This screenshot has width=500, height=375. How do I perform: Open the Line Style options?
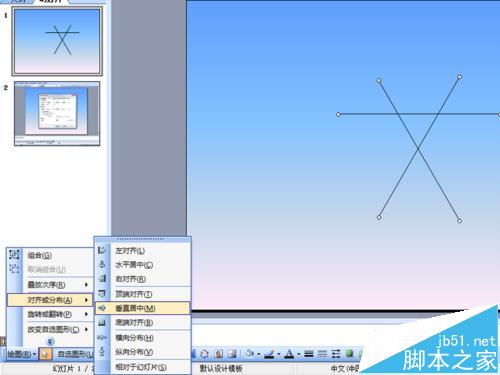(x=309, y=354)
